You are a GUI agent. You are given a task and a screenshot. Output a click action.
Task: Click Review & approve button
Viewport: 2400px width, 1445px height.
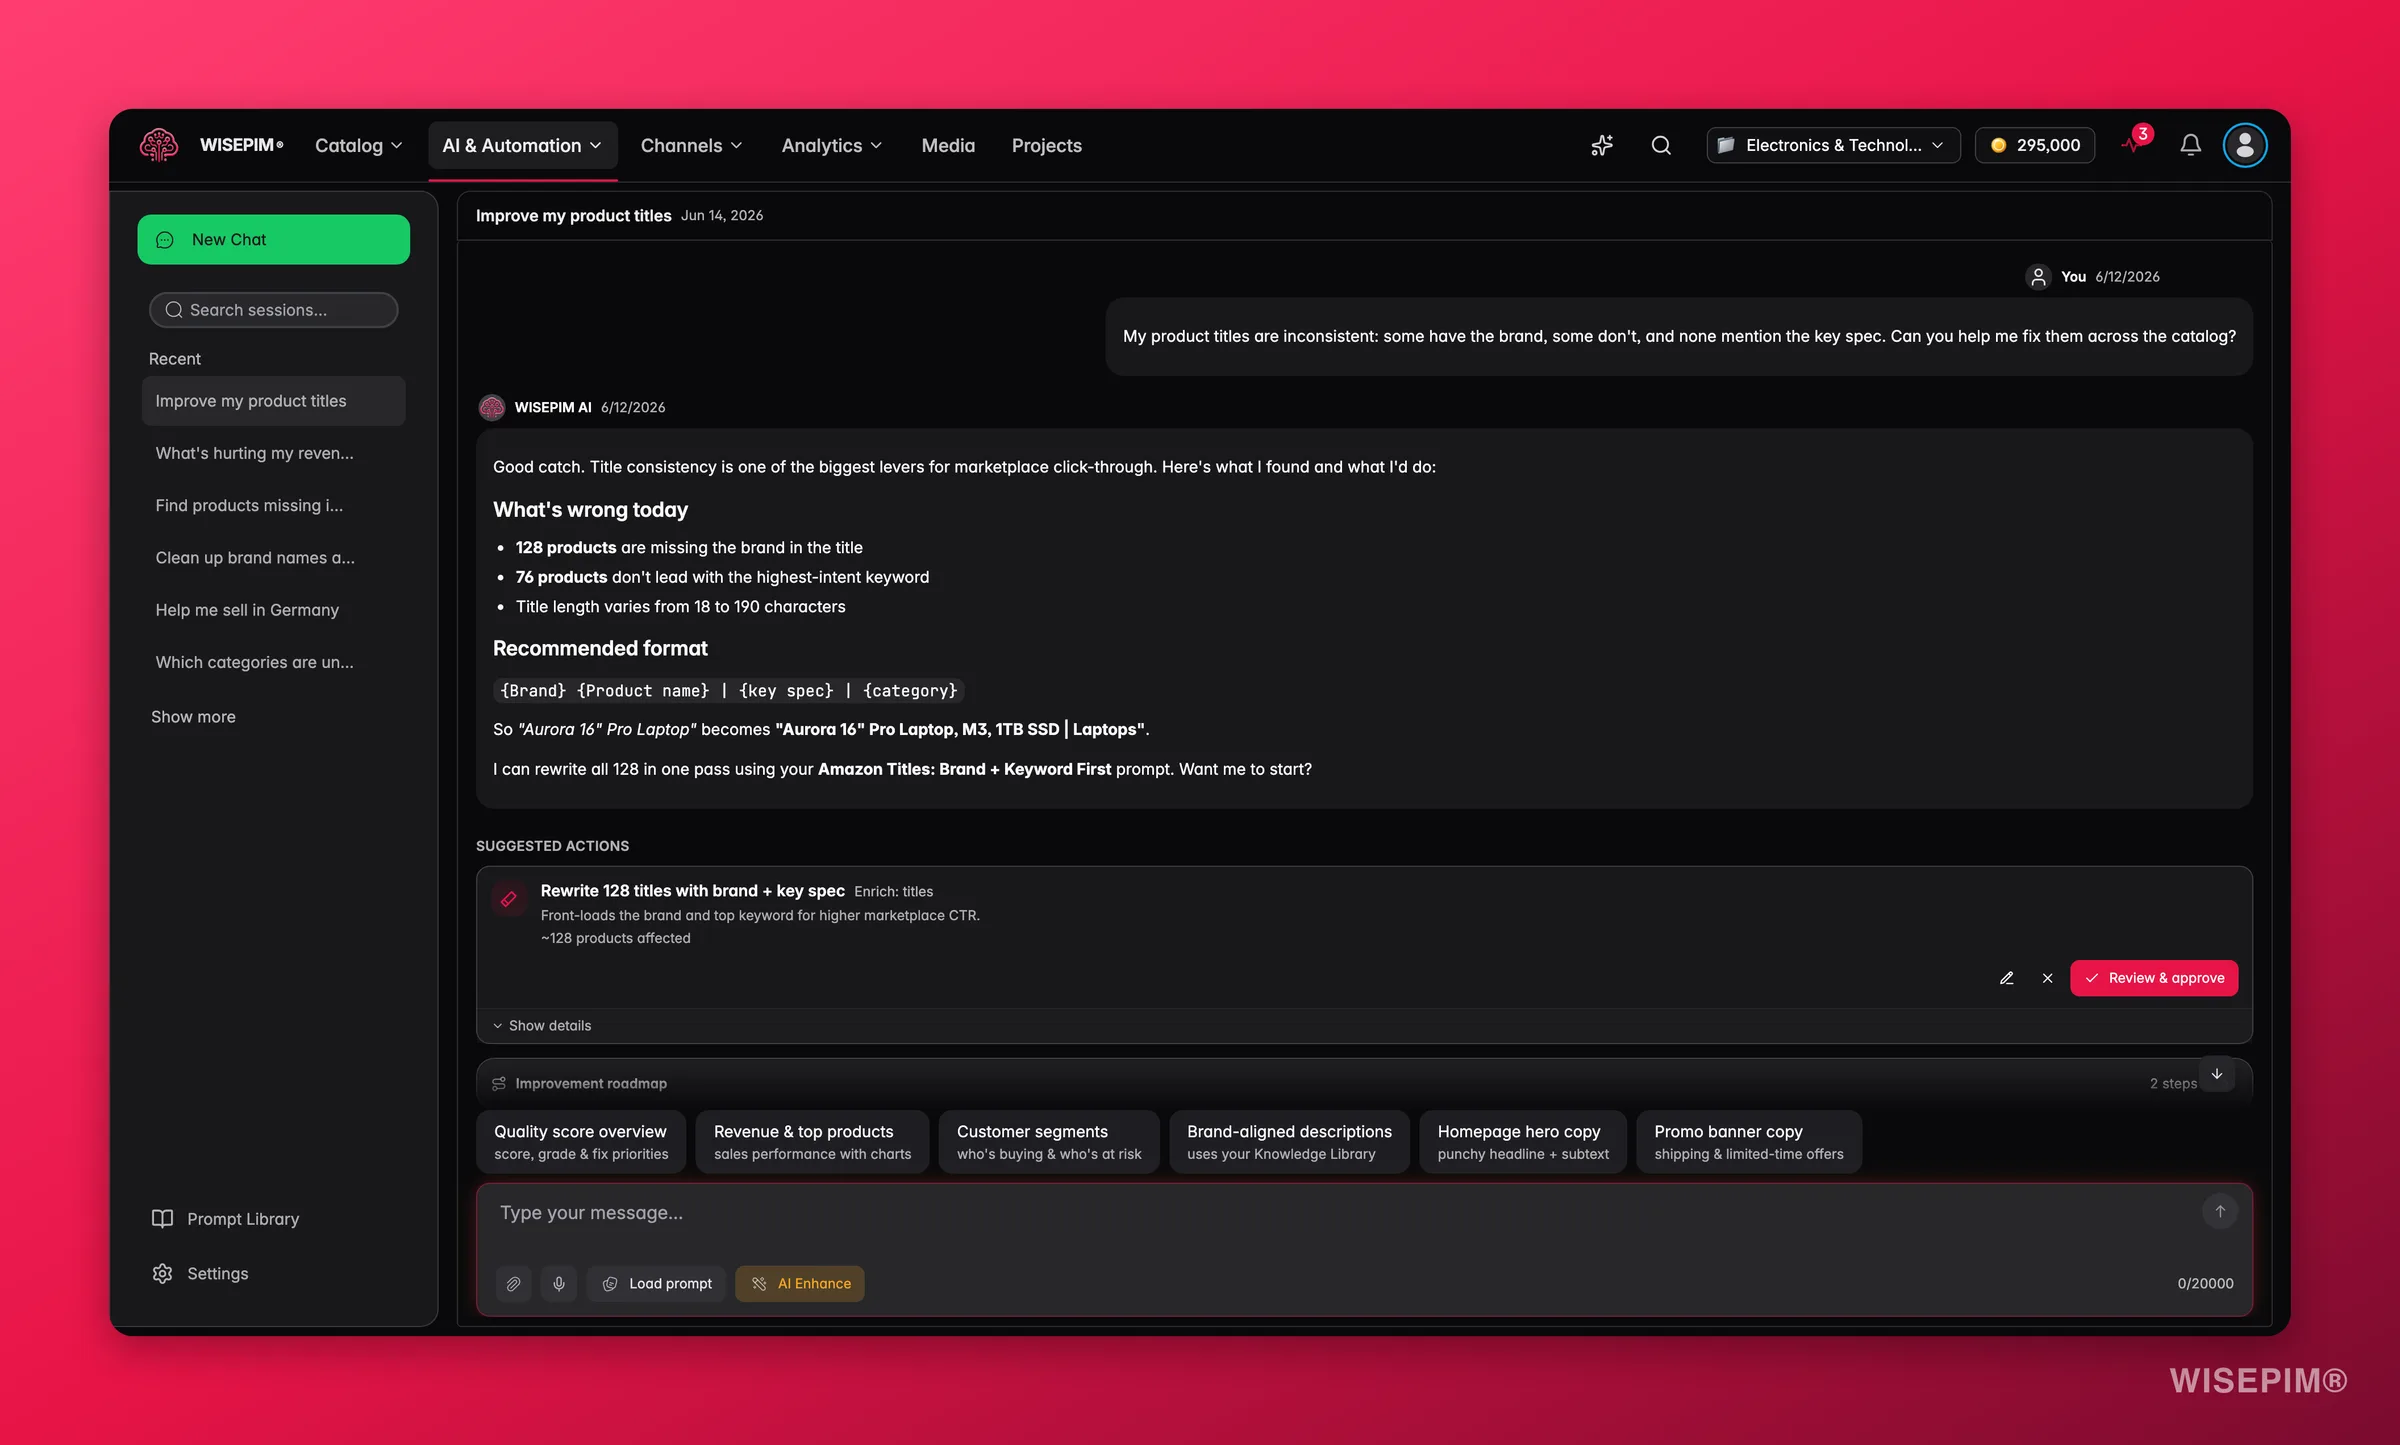coord(2154,978)
